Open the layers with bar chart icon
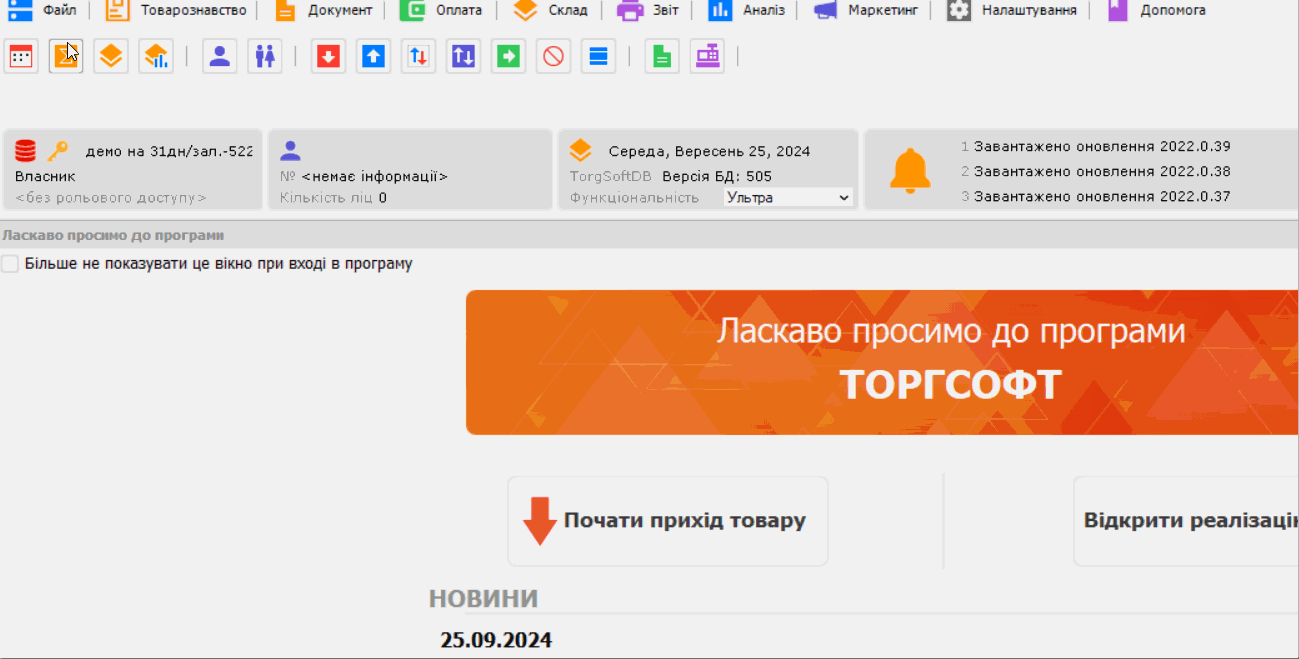This screenshot has height=659, width=1299. [156, 57]
